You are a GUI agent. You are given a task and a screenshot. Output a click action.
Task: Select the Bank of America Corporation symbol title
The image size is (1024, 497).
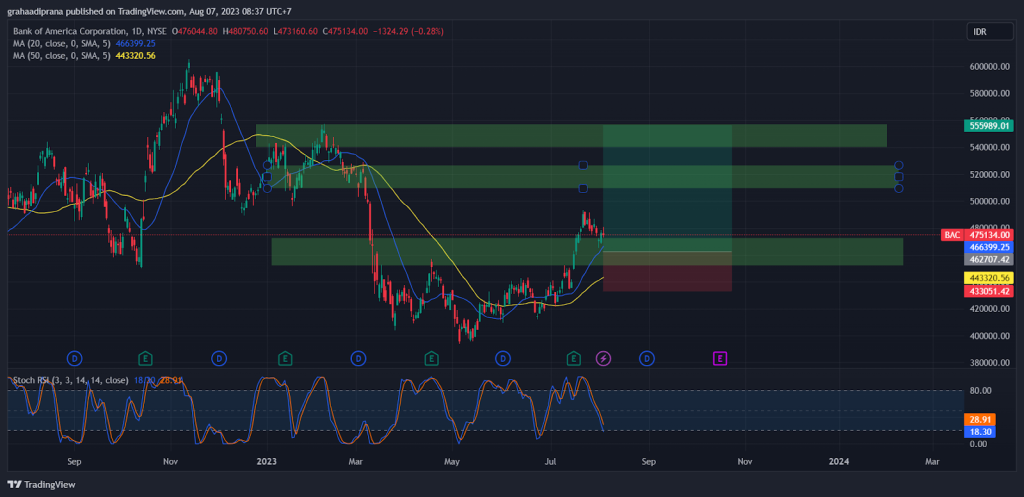tap(90, 31)
